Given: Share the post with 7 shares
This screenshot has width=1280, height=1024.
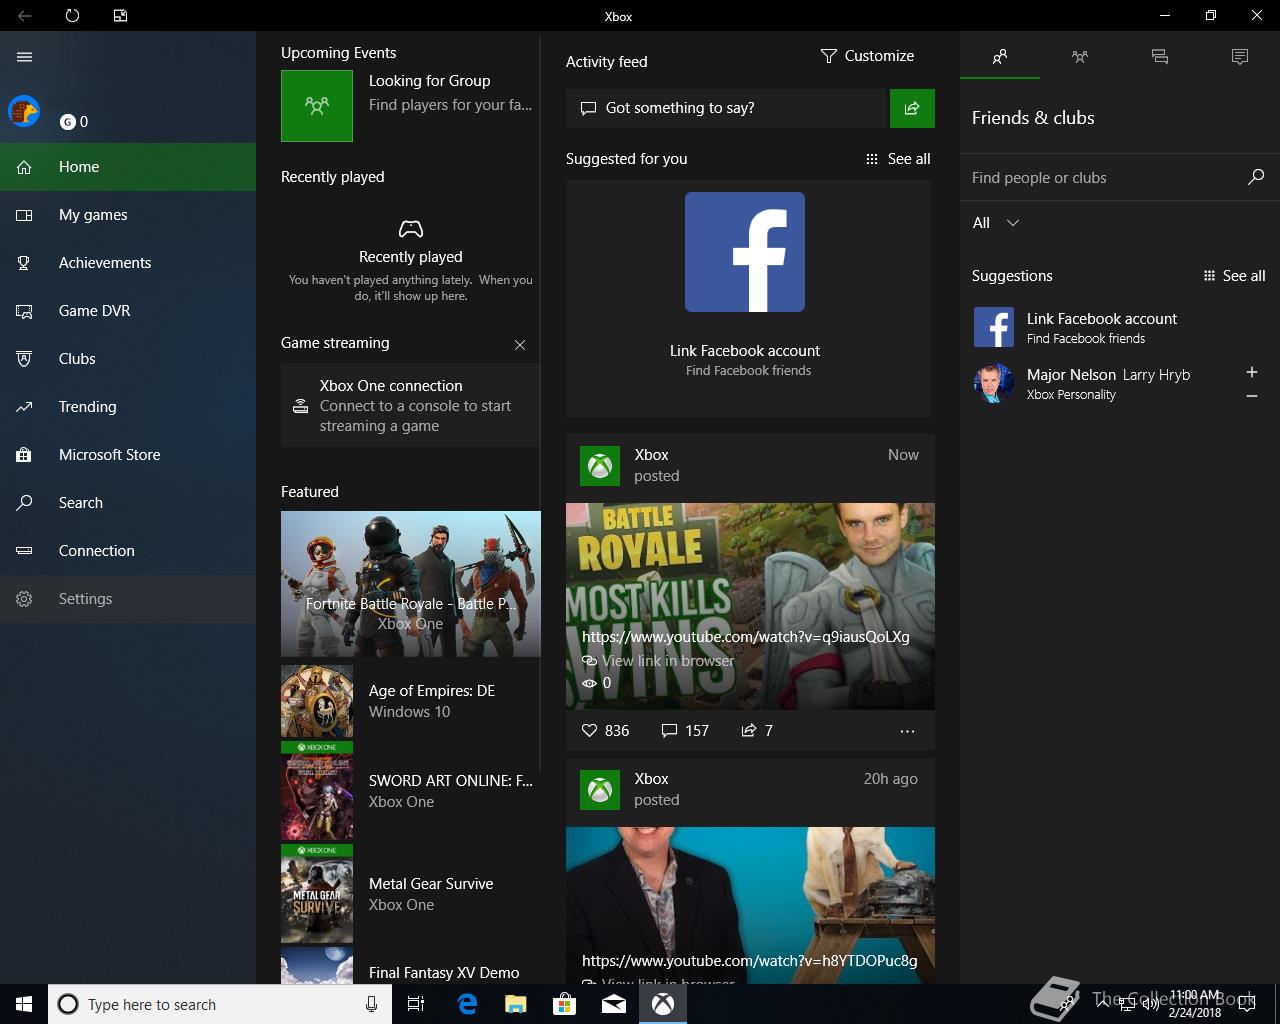Looking at the screenshot, I should point(757,731).
